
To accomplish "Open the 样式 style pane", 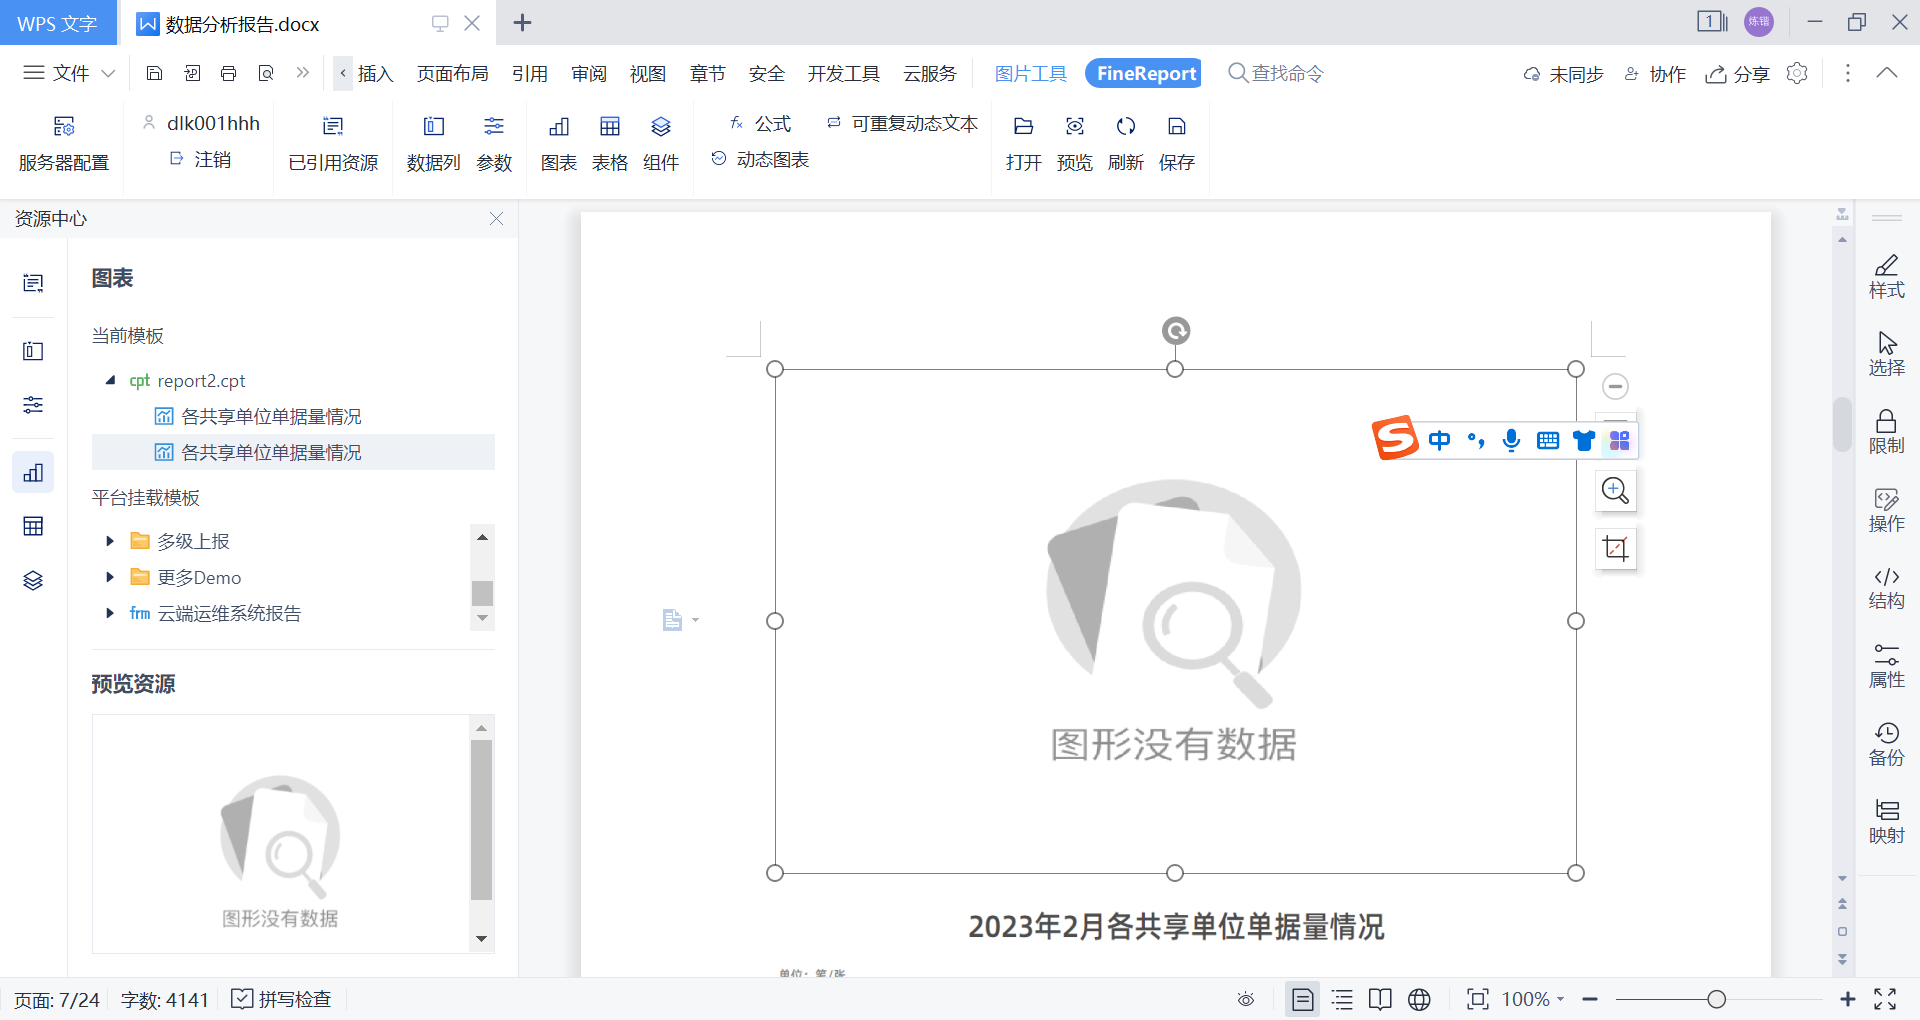I will click(x=1887, y=277).
